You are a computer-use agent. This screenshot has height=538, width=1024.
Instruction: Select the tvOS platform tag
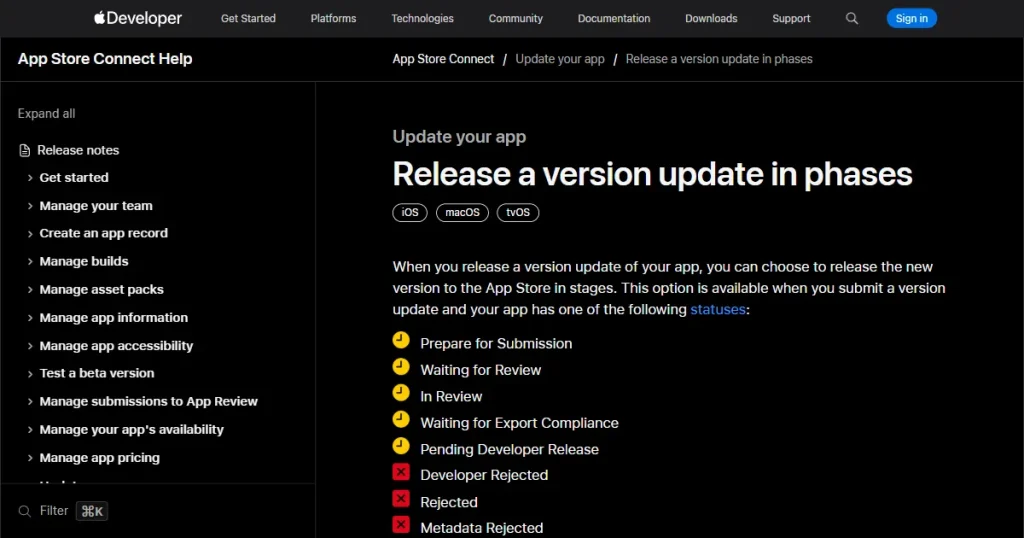[518, 212]
